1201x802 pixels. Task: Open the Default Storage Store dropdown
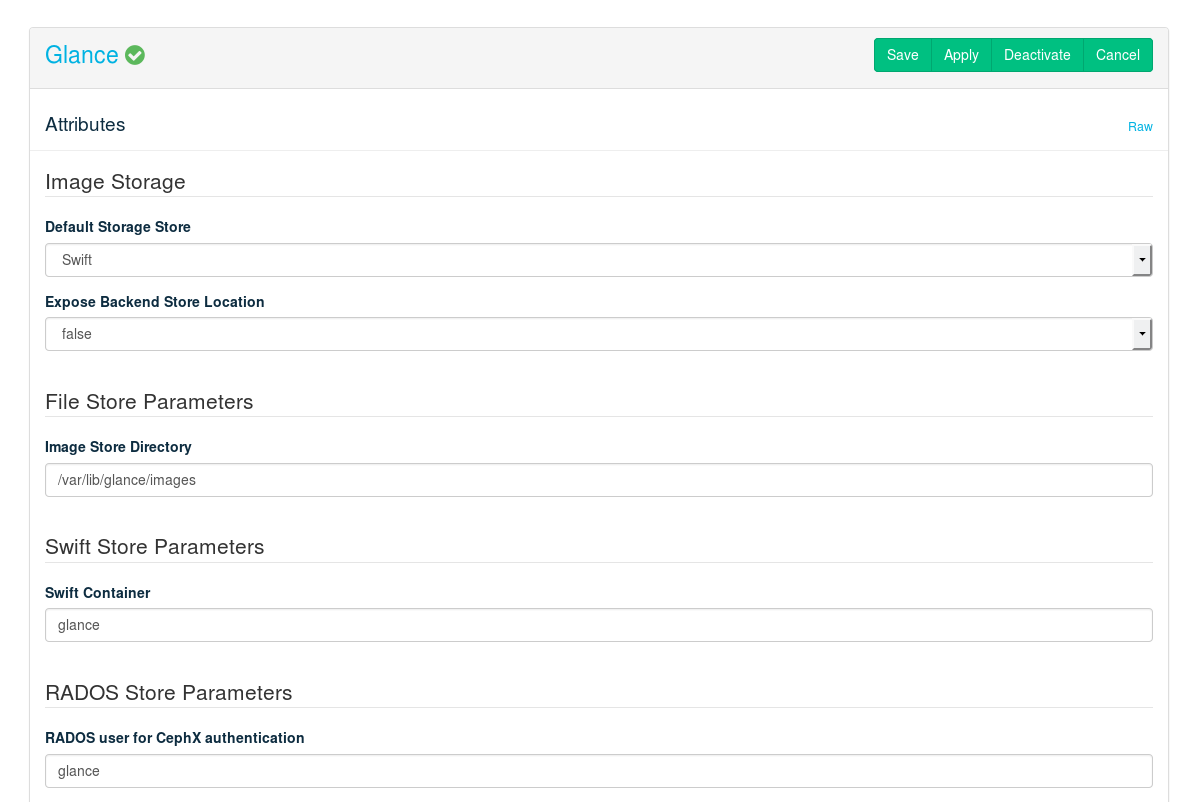pos(598,260)
